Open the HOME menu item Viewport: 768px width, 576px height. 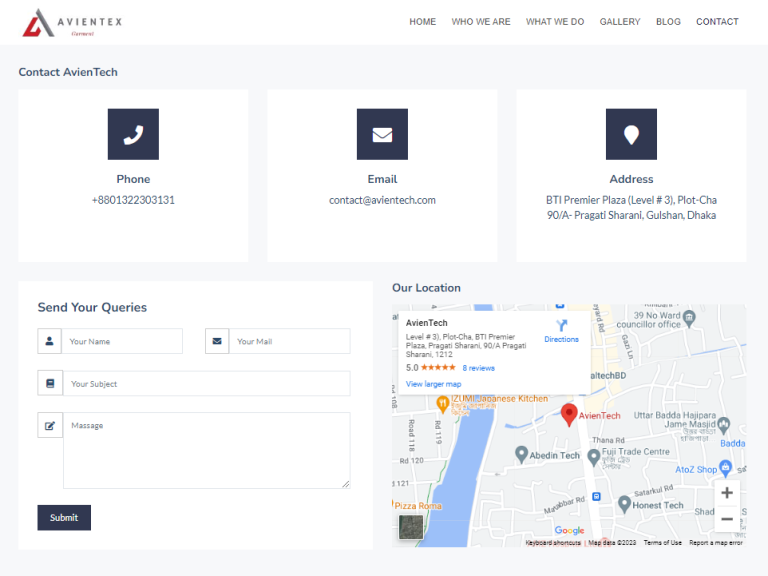point(422,22)
